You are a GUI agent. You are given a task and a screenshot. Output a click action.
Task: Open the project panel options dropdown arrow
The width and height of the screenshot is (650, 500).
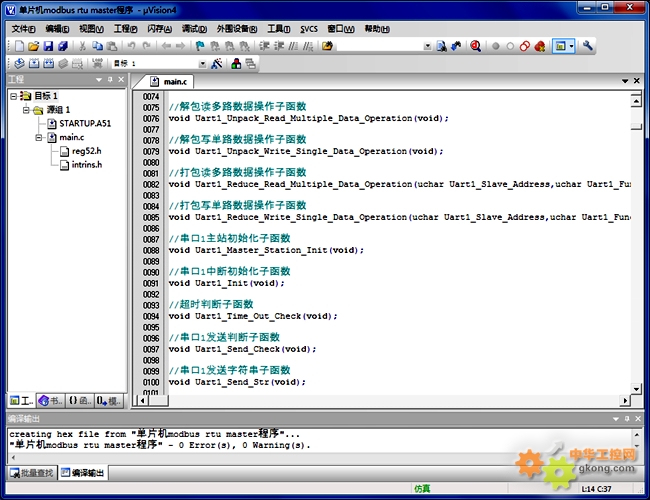tap(99, 79)
